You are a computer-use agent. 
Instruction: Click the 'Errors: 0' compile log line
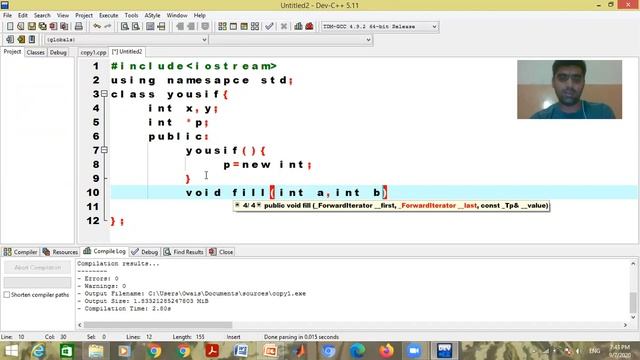coord(98,278)
